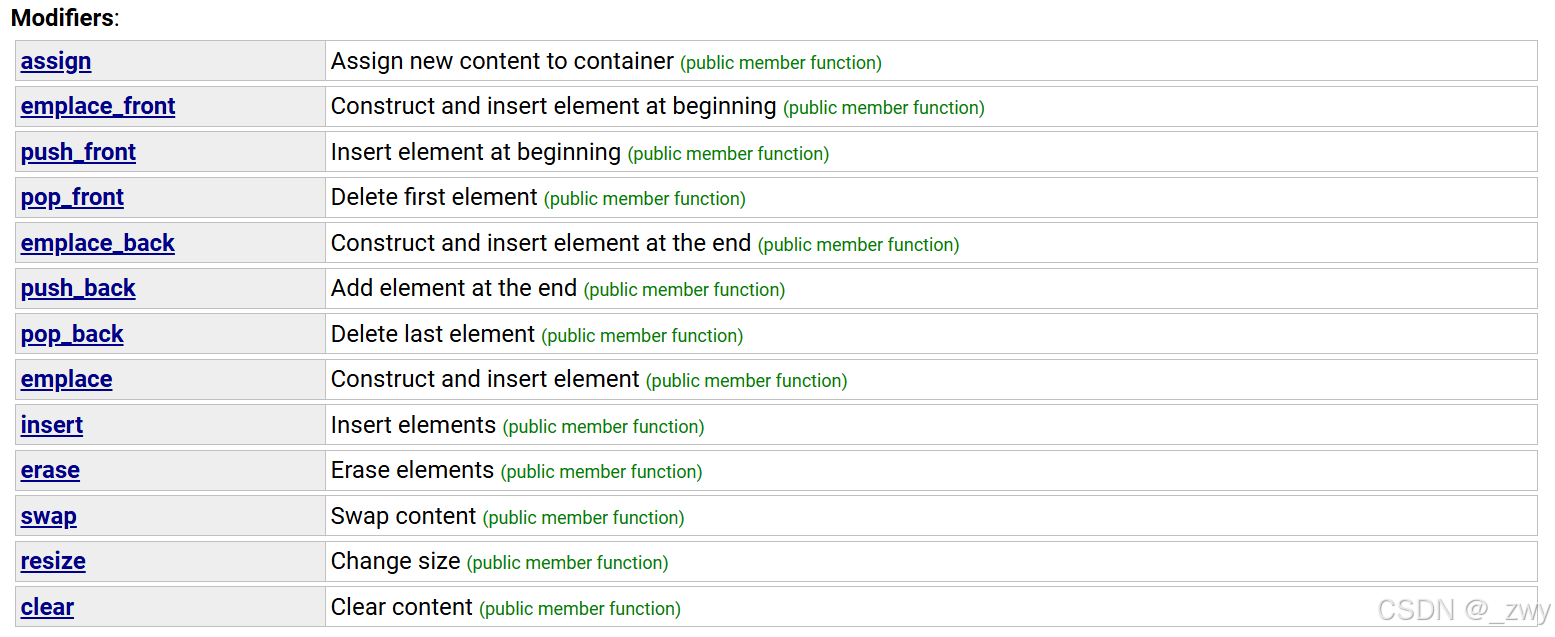This screenshot has height=637, width=1555.
Task: Click the CSDN @_zwy watermark
Action: (x=1464, y=609)
